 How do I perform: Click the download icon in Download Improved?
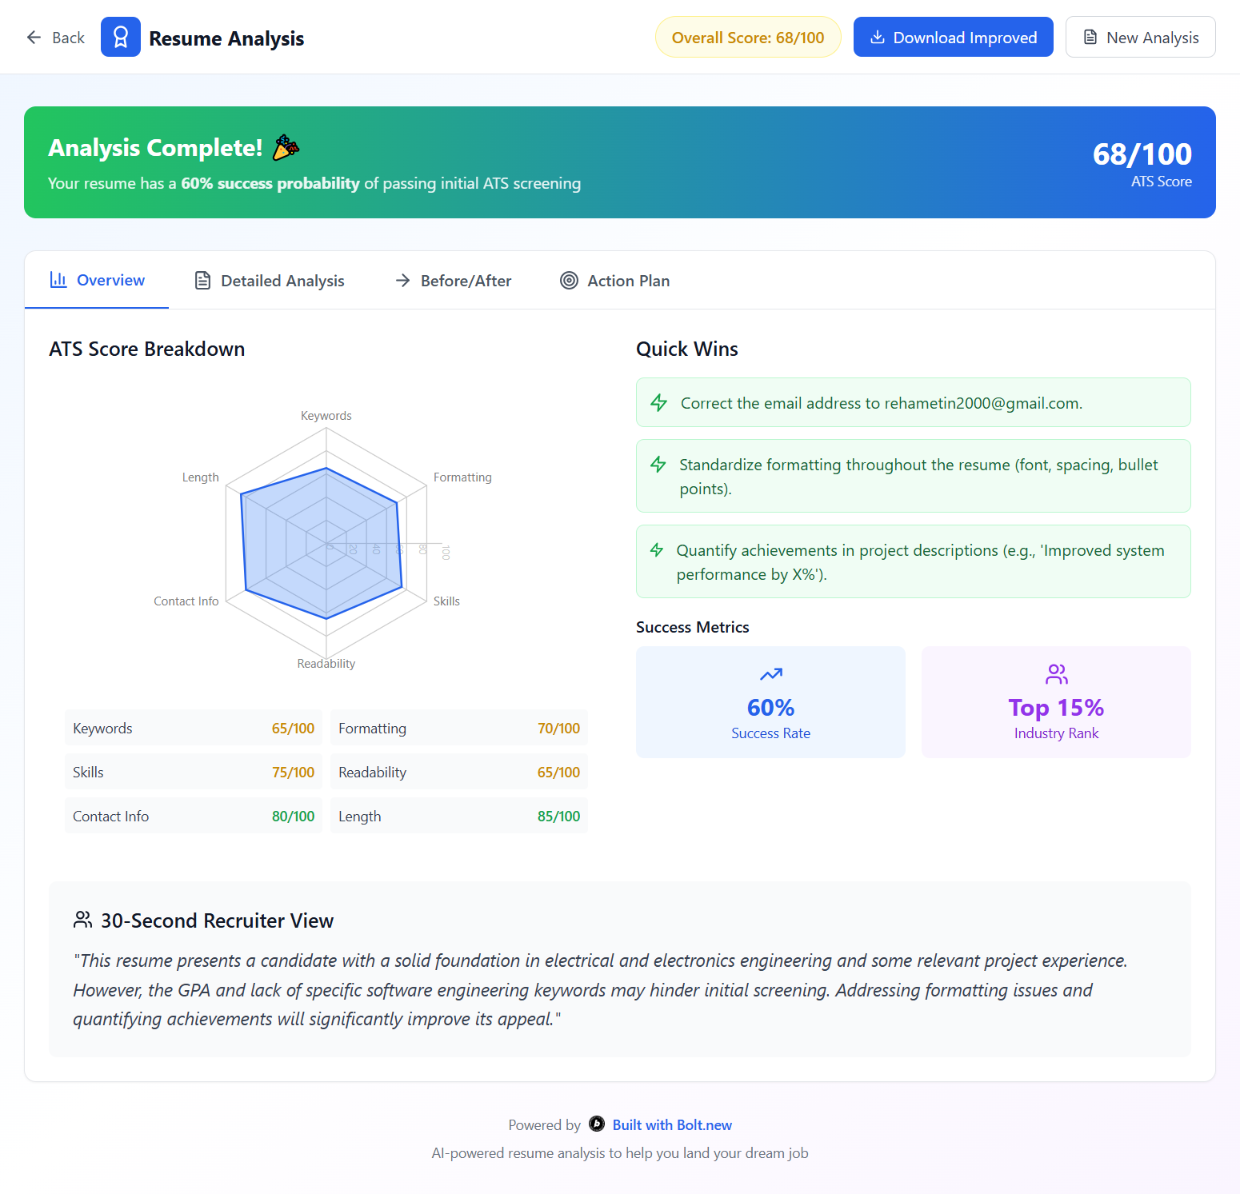coord(877,37)
